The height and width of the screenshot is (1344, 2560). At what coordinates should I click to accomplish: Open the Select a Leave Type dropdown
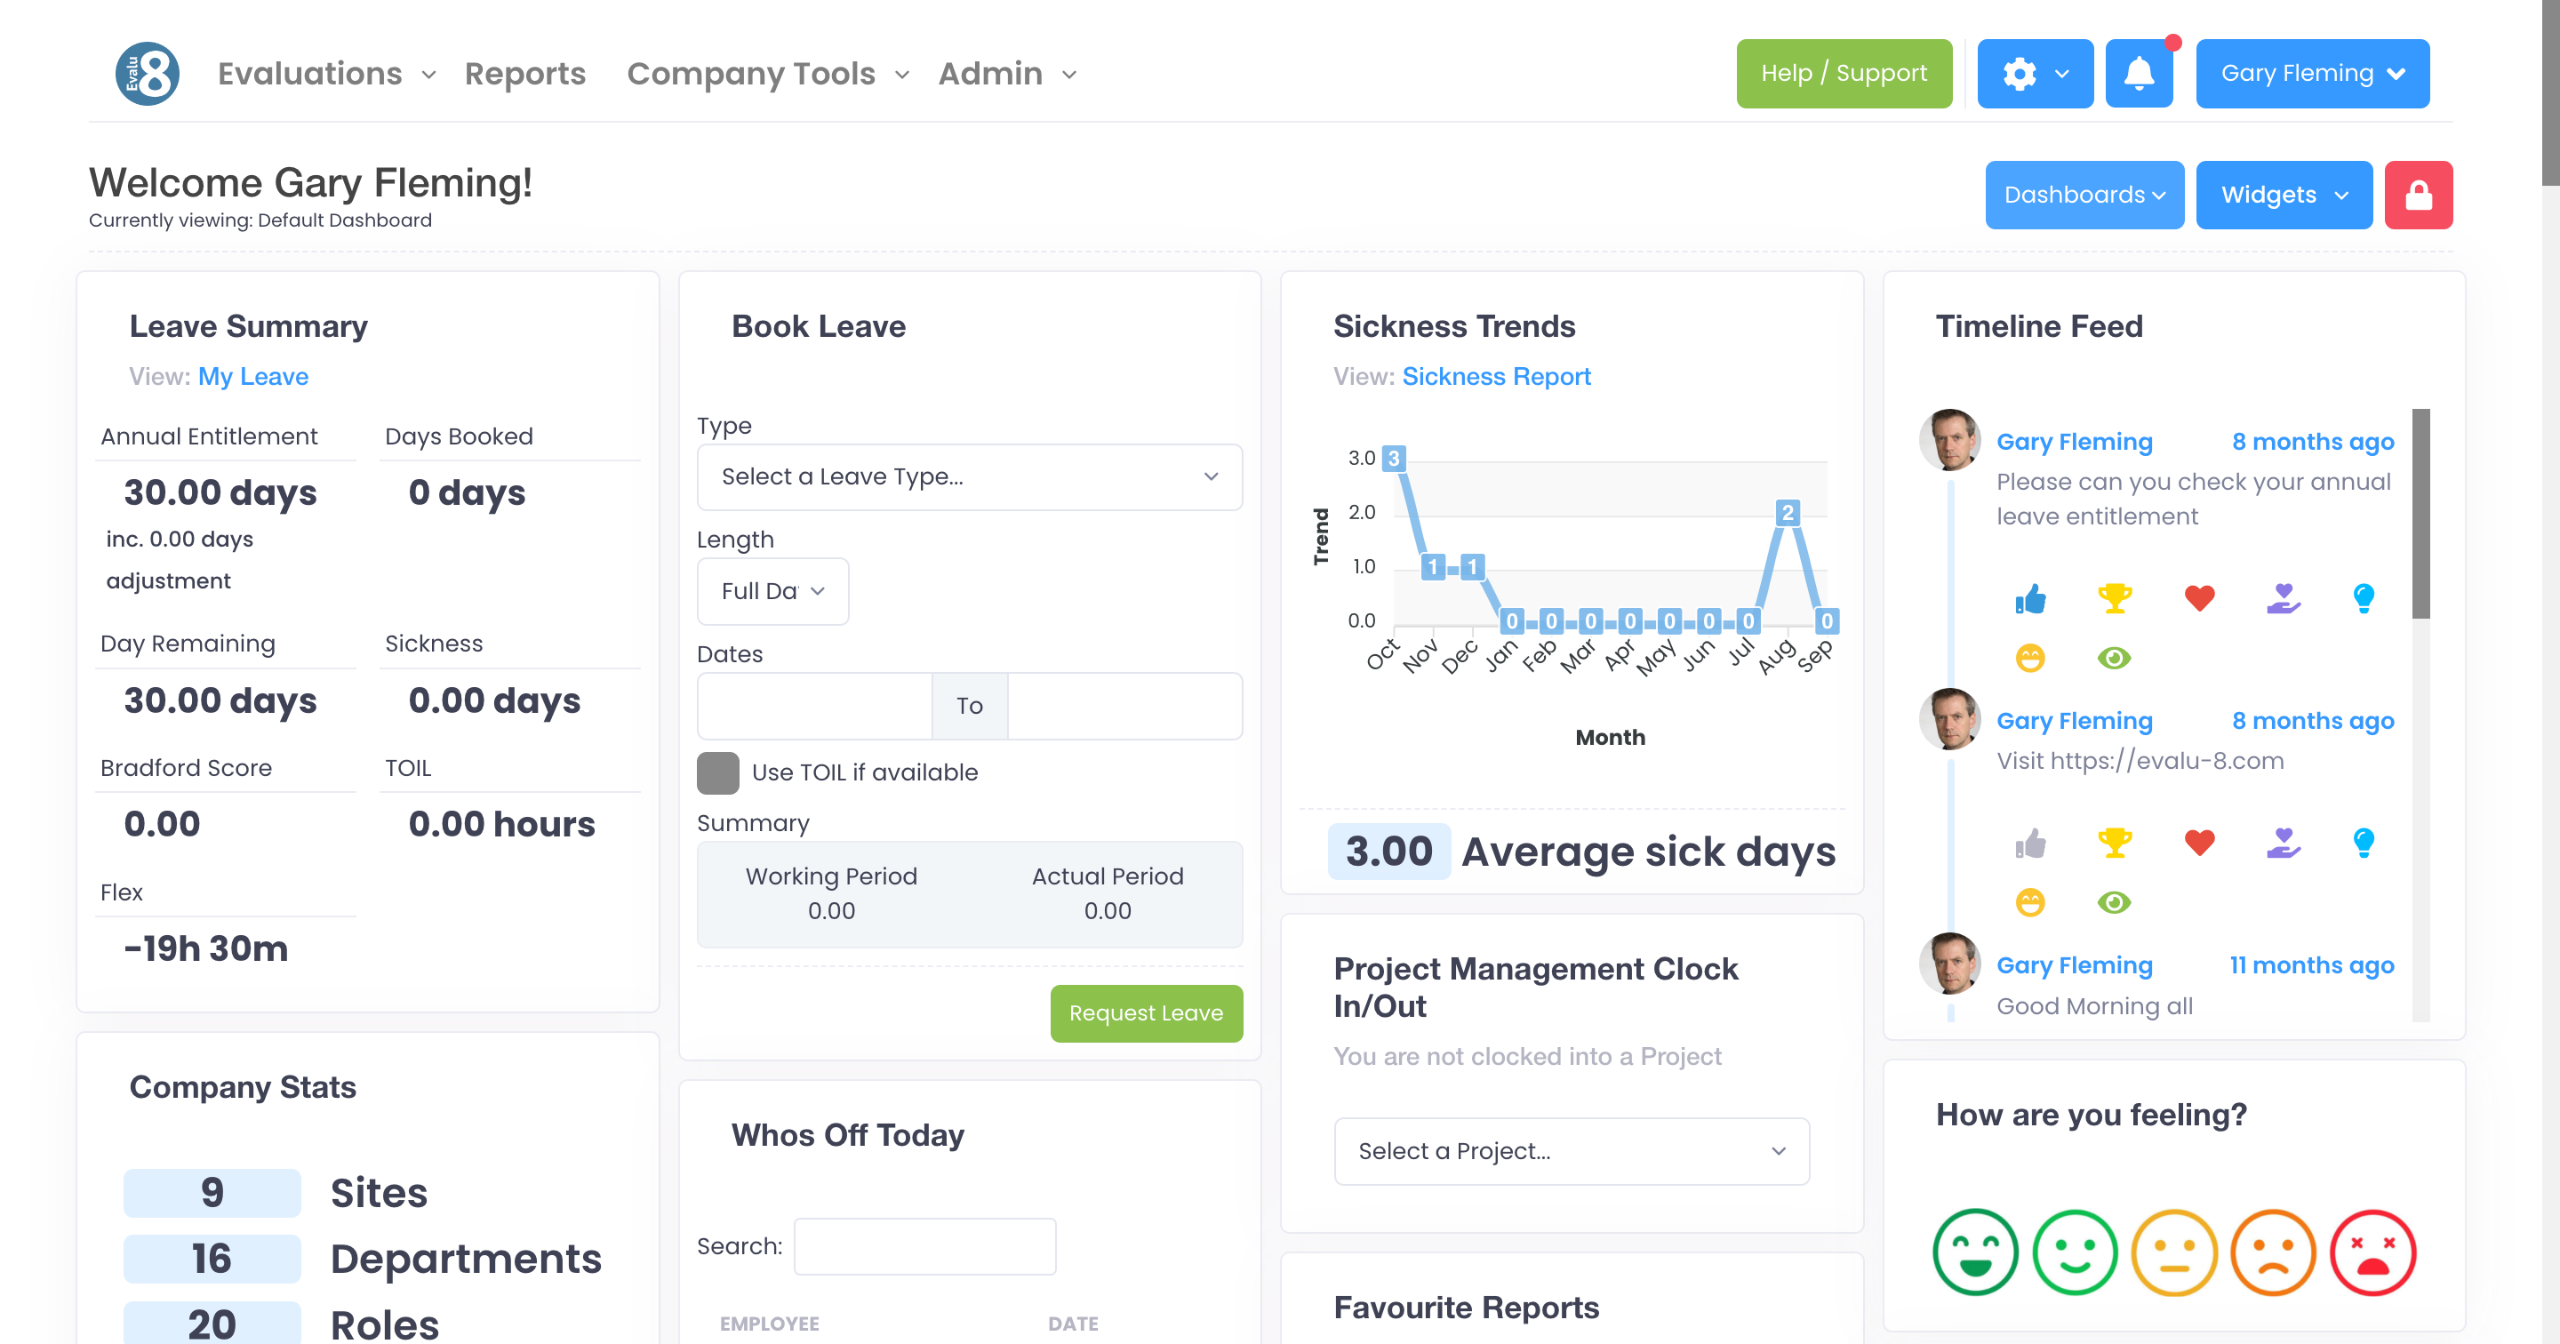tap(969, 477)
